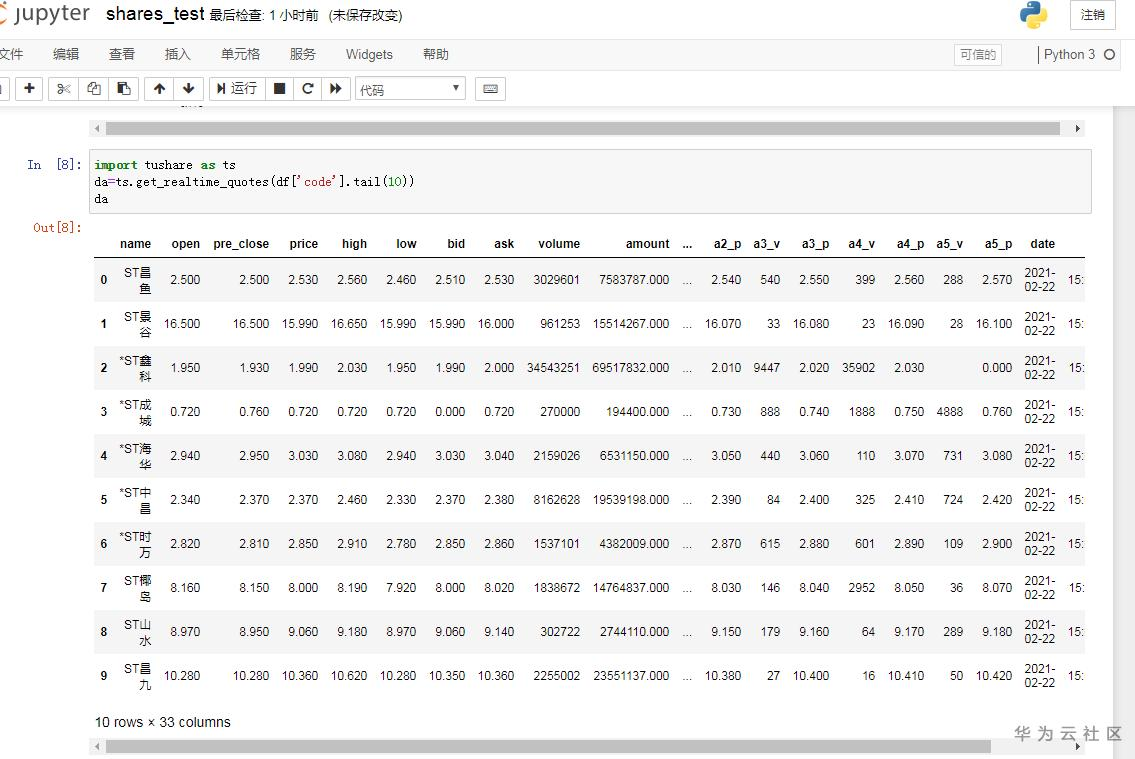Click the Jupyter logo
This screenshot has width=1135, height=759.
(45, 14)
